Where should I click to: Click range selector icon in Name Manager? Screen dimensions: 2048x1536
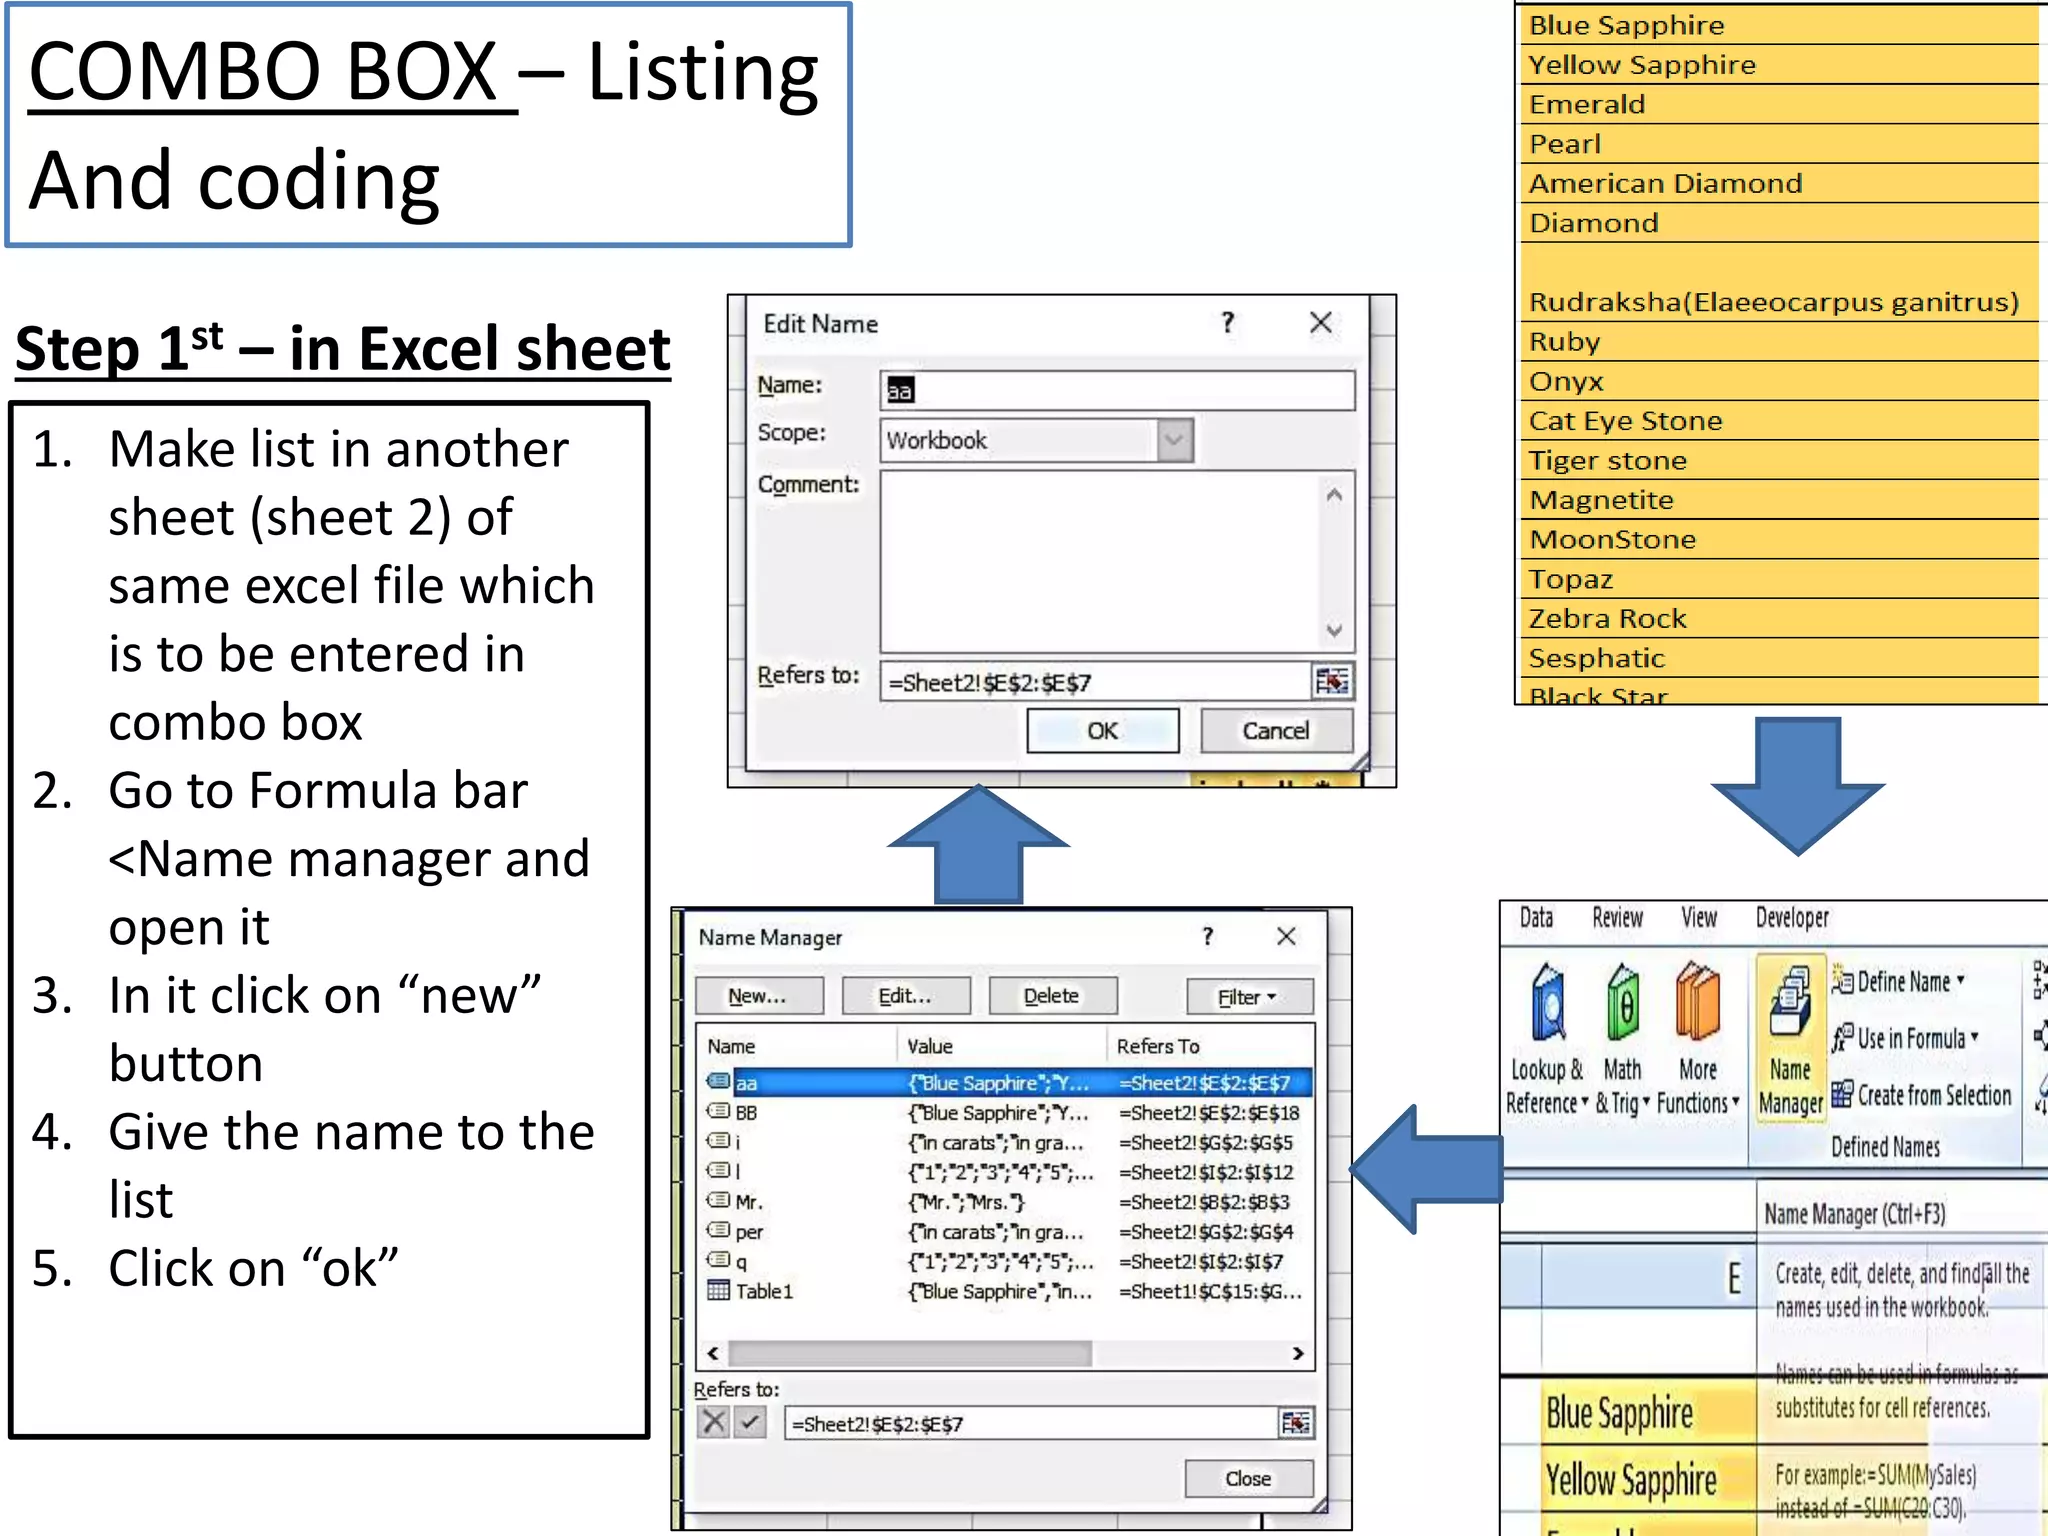coord(1295,1423)
